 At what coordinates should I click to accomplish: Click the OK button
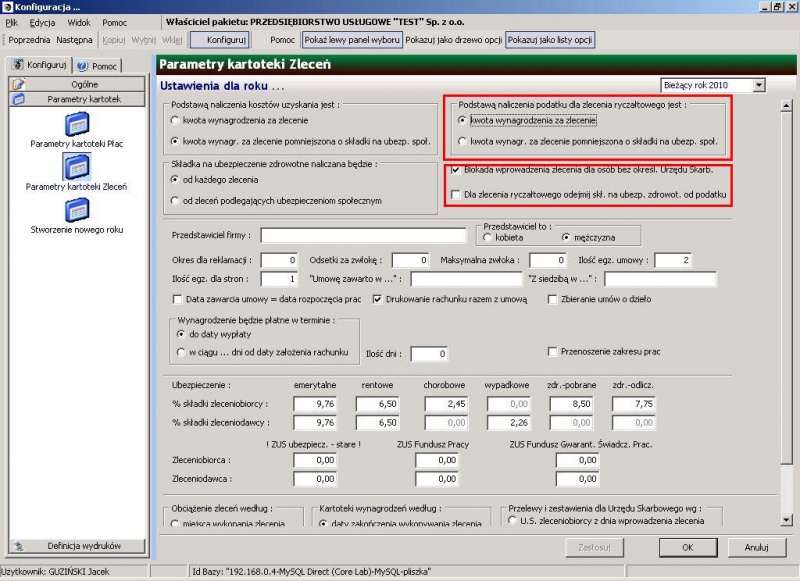pyautogui.click(x=688, y=547)
